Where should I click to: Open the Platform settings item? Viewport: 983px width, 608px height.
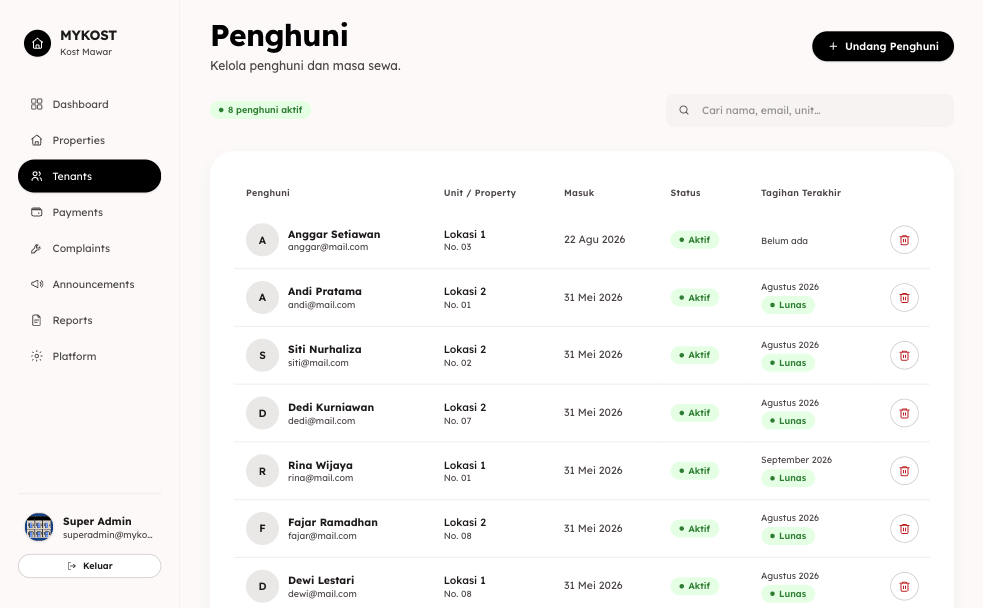click(x=89, y=356)
